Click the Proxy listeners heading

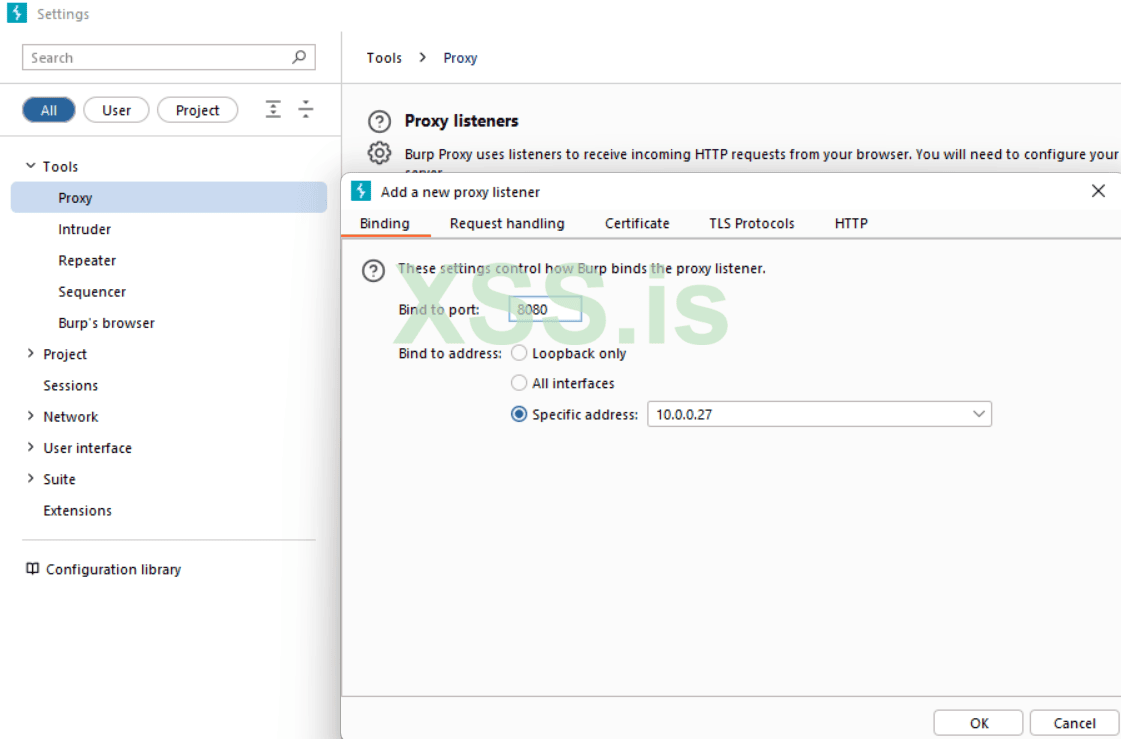(x=461, y=121)
